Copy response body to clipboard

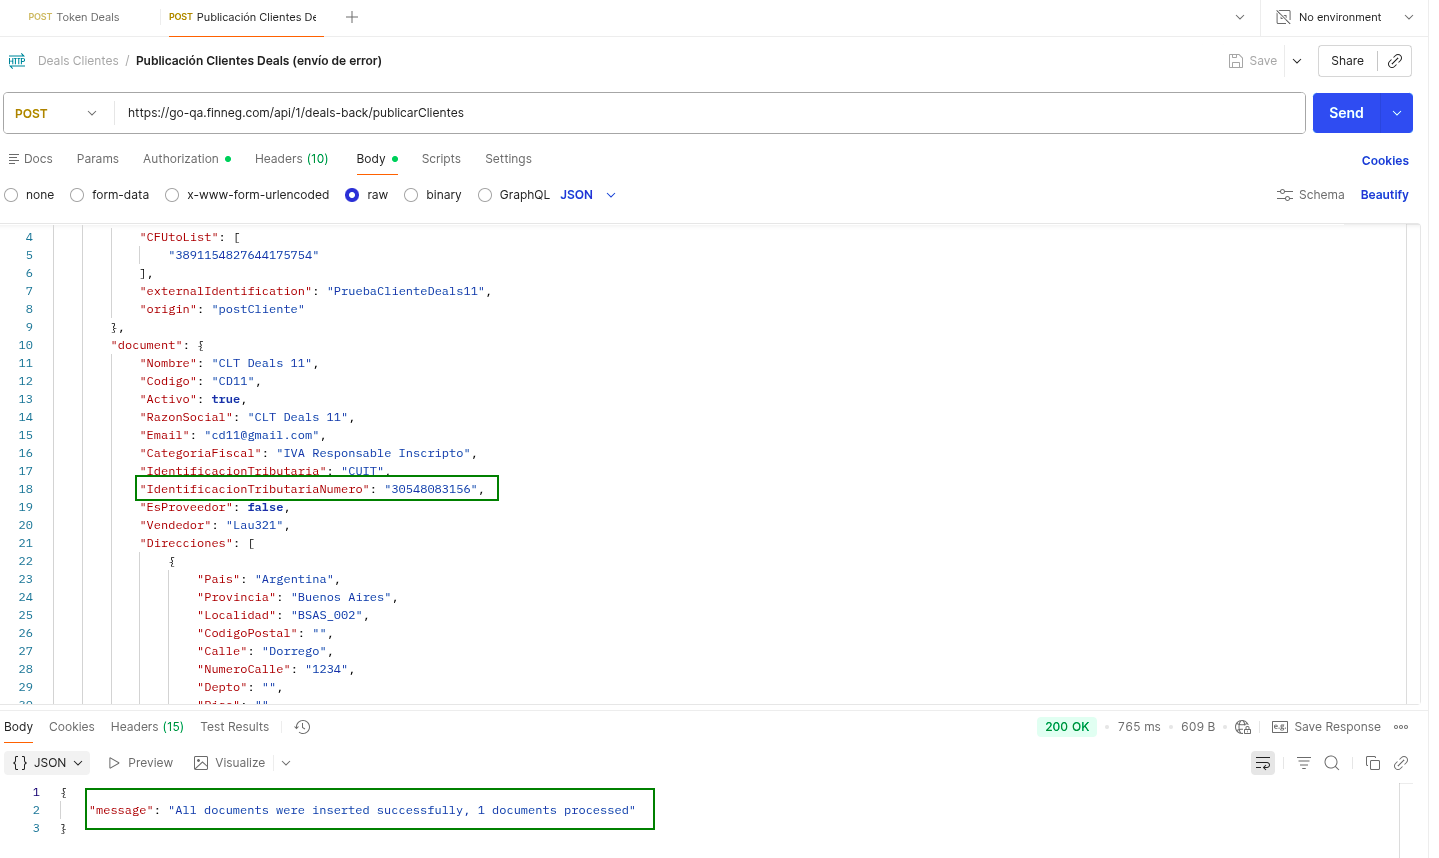[x=1373, y=763]
